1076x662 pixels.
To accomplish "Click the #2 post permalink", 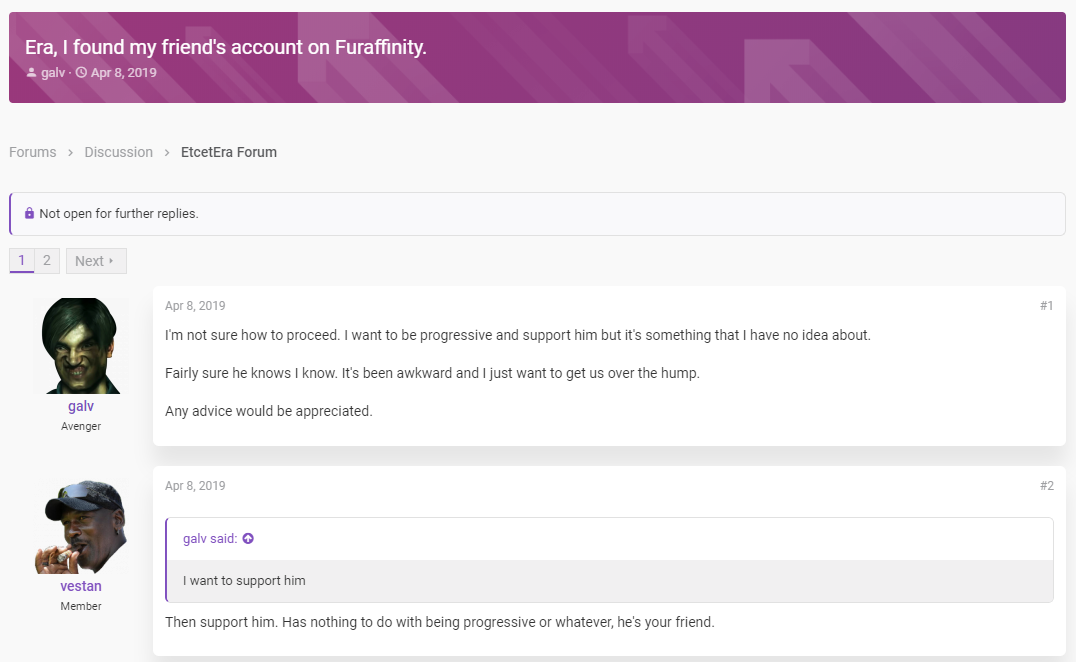I will point(1046,486).
